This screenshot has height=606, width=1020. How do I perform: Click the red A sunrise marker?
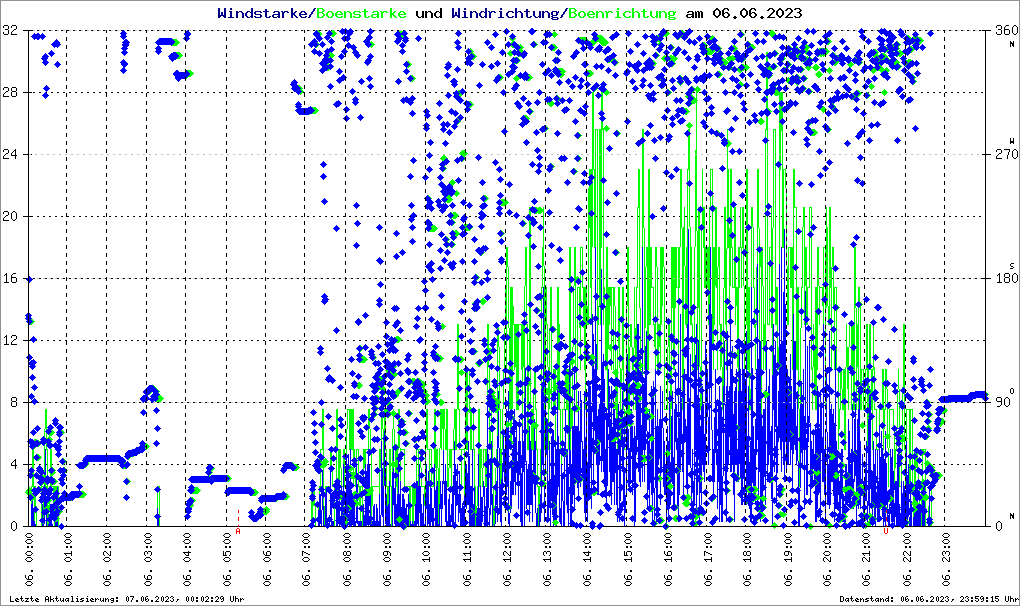[238, 531]
